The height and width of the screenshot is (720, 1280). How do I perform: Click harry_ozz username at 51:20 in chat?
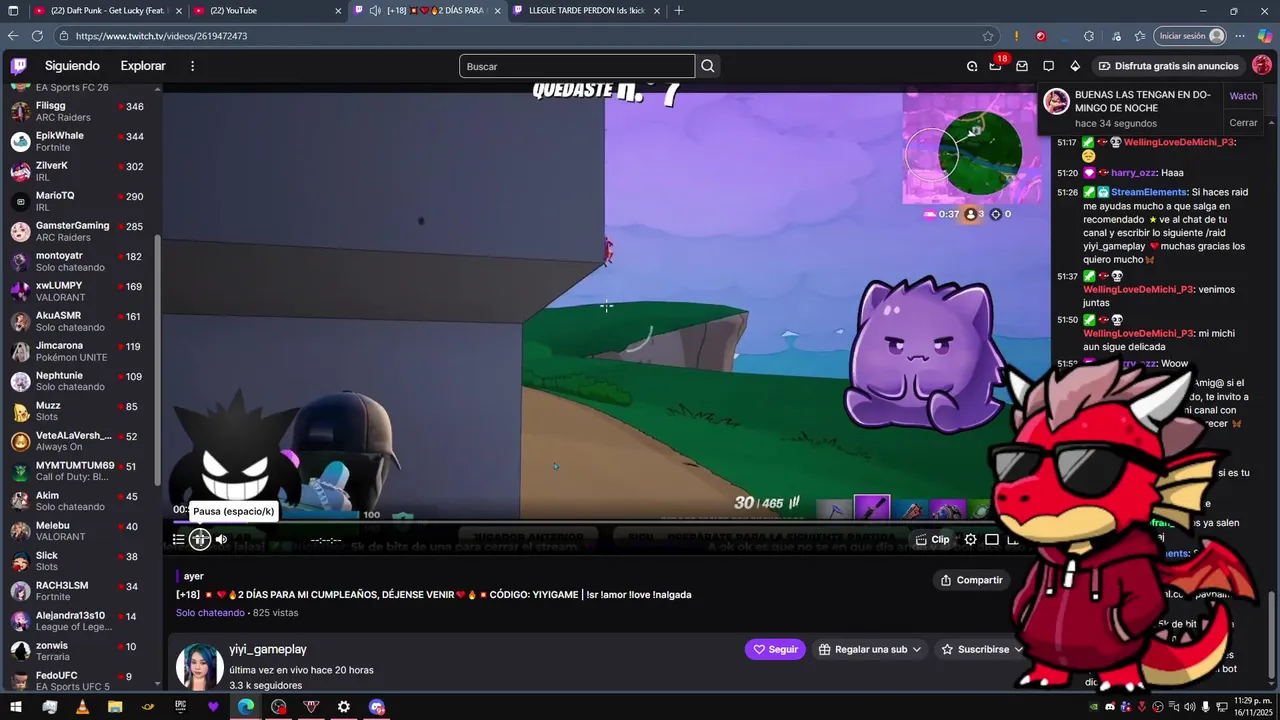(1134, 172)
